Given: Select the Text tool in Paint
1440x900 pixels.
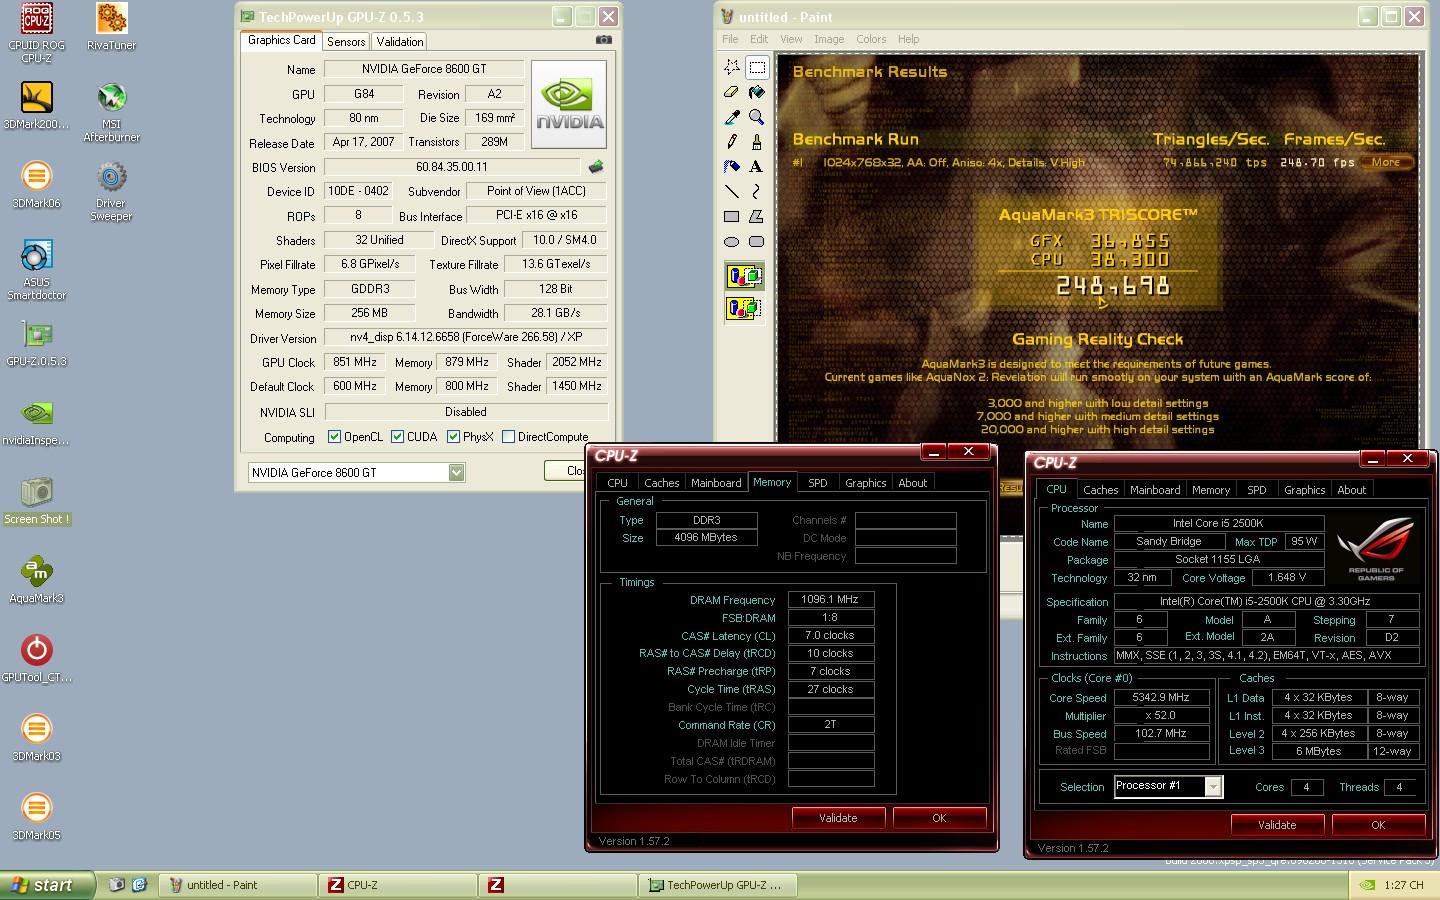Looking at the screenshot, I should tap(757, 166).
